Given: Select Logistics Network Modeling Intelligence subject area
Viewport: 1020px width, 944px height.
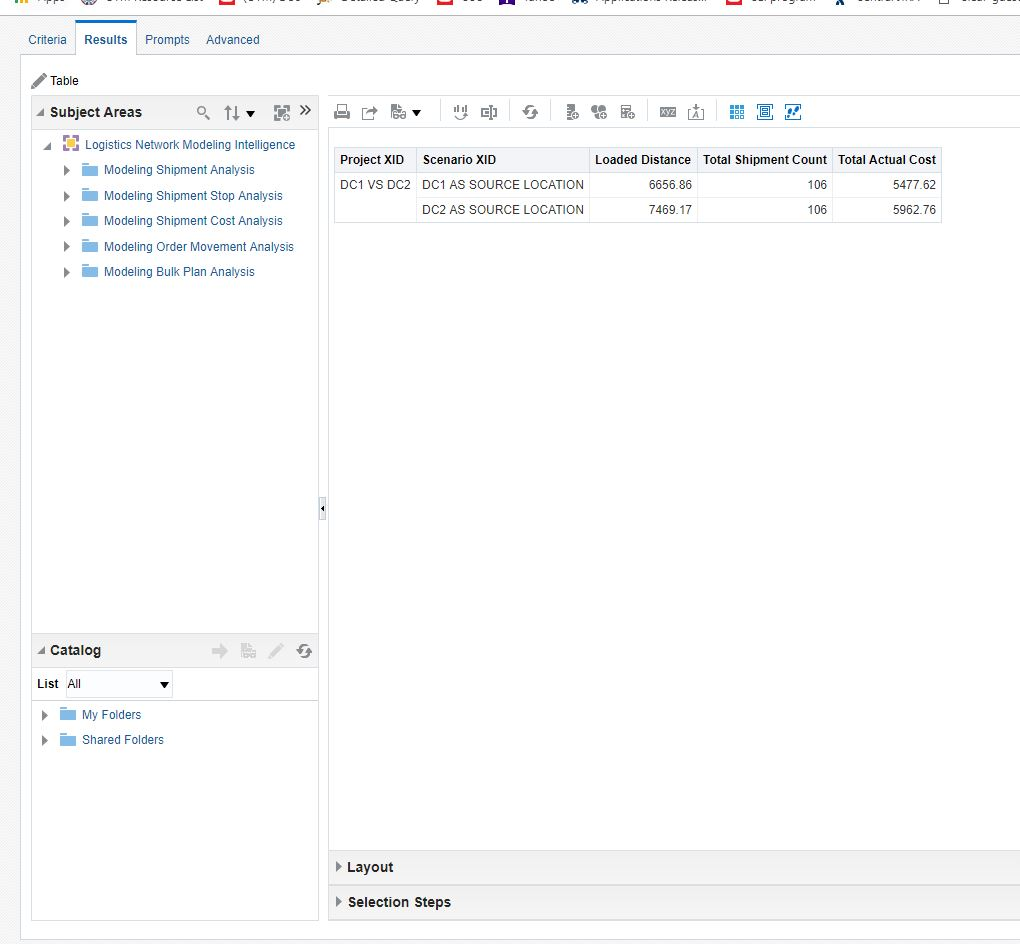Looking at the screenshot, I should coord(190,144).
